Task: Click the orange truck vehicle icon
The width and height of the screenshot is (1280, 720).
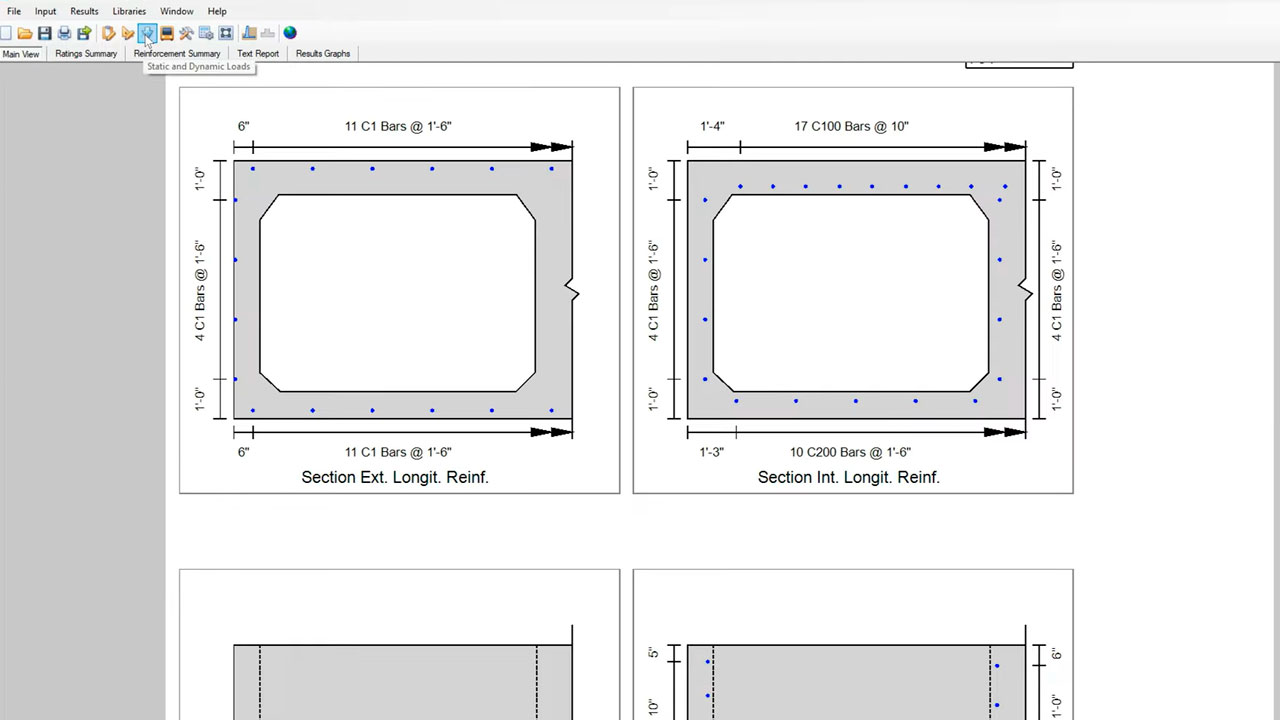Action: [167, 33]
